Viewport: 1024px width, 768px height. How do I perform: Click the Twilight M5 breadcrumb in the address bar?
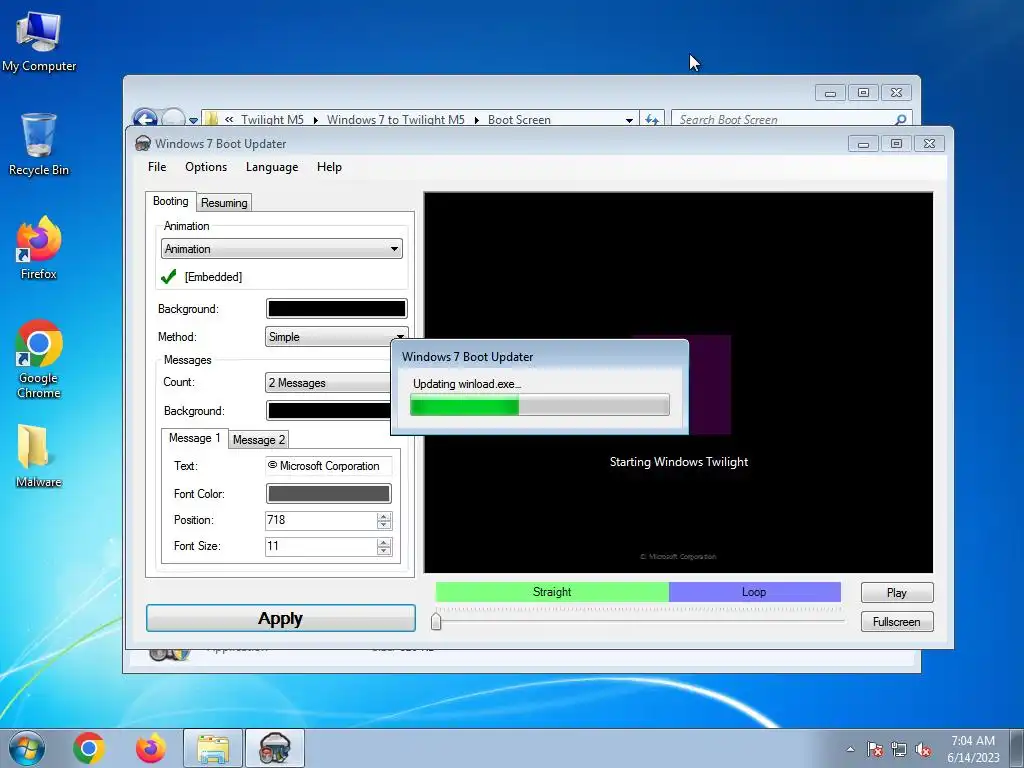pyautogui.click(x=272, y=120)
